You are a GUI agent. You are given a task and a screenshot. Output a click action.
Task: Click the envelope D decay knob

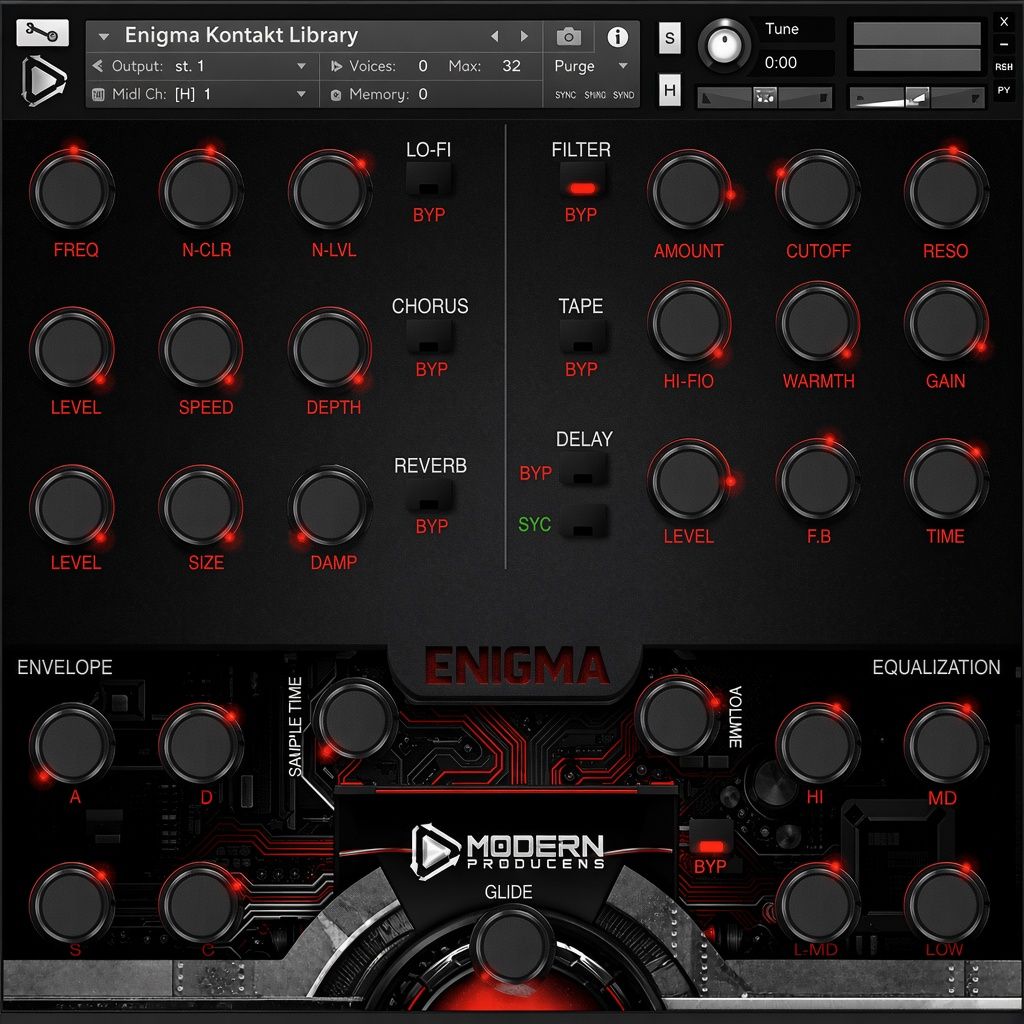[x=201, y=743]
